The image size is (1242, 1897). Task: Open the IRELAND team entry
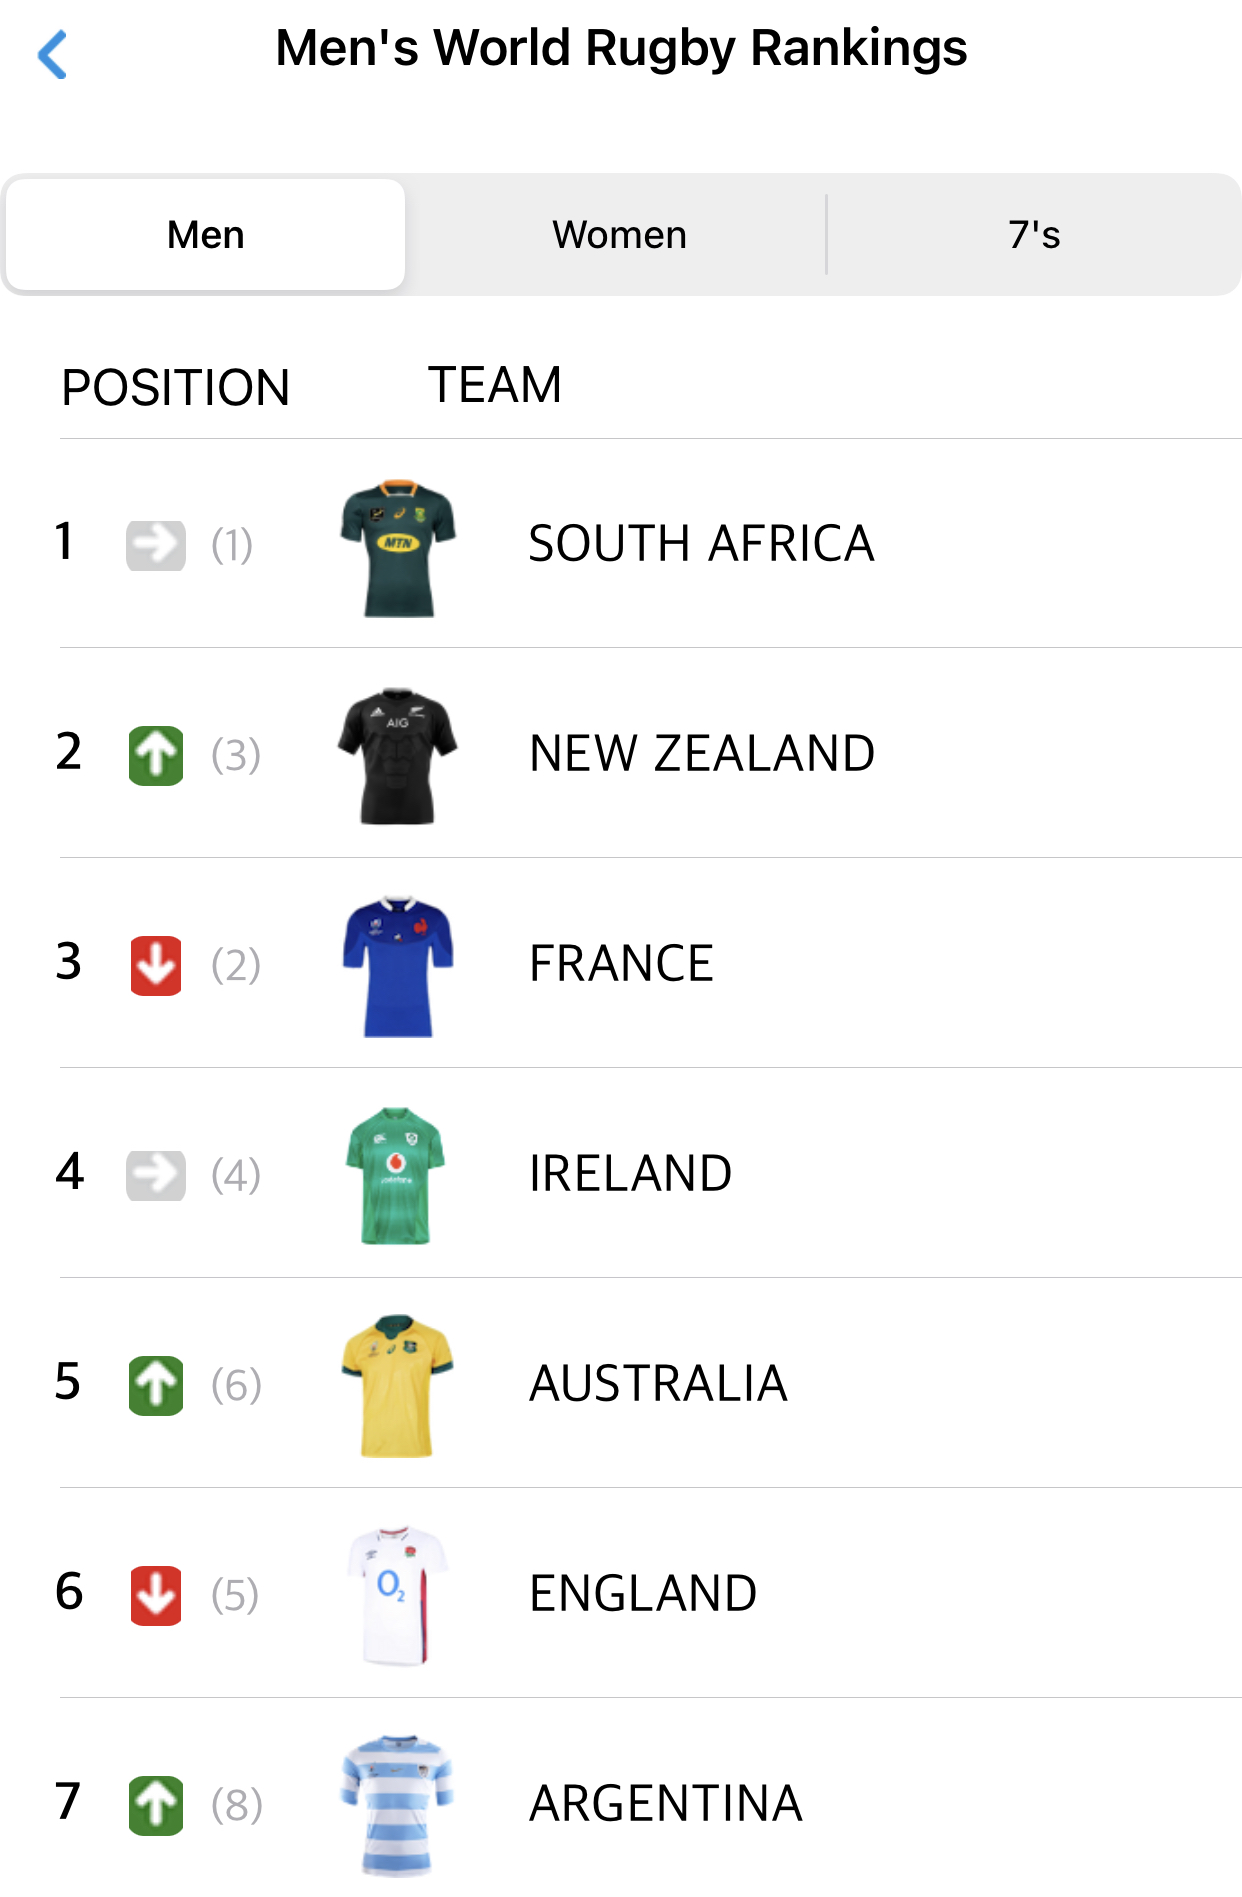(x=630, y=1174)
